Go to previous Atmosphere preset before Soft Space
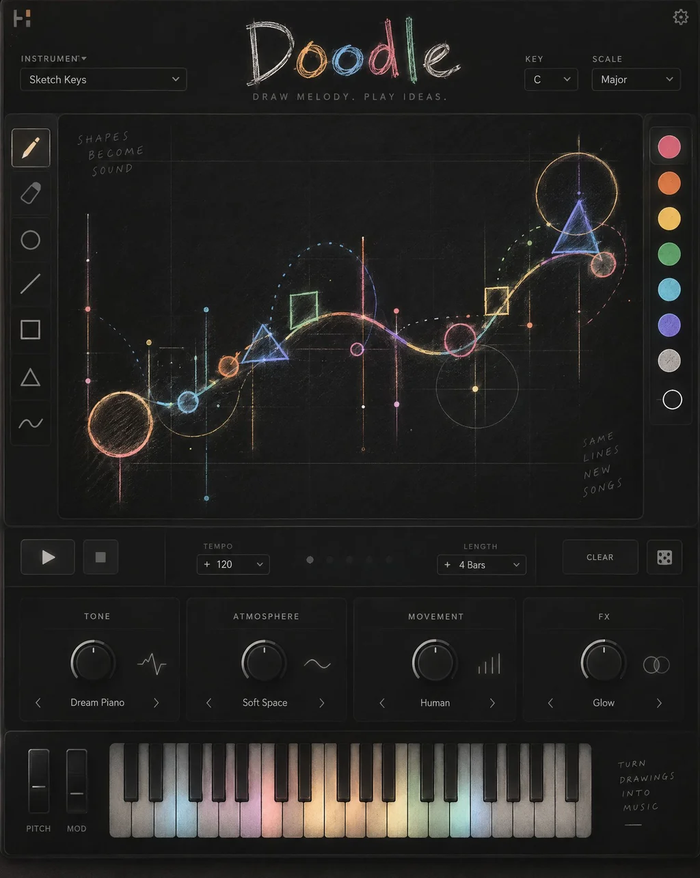700x878 pixels. click(209, 703)
